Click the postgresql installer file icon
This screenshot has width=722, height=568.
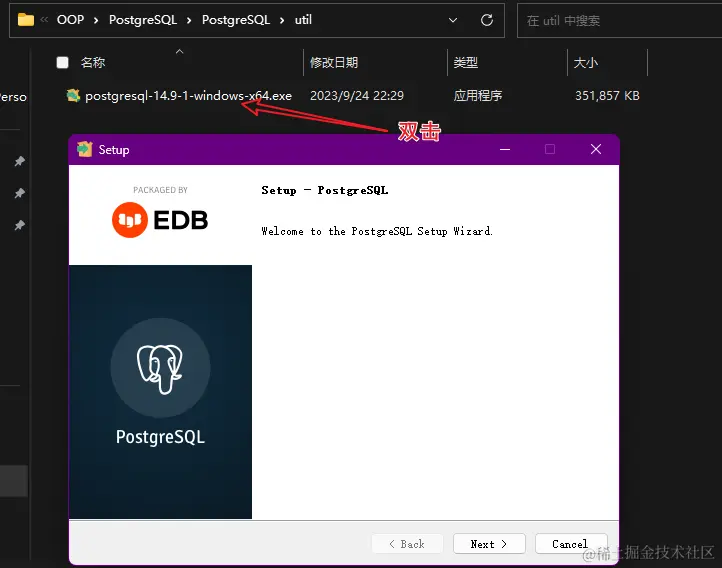pyautogui.click(x=73, y=95)
